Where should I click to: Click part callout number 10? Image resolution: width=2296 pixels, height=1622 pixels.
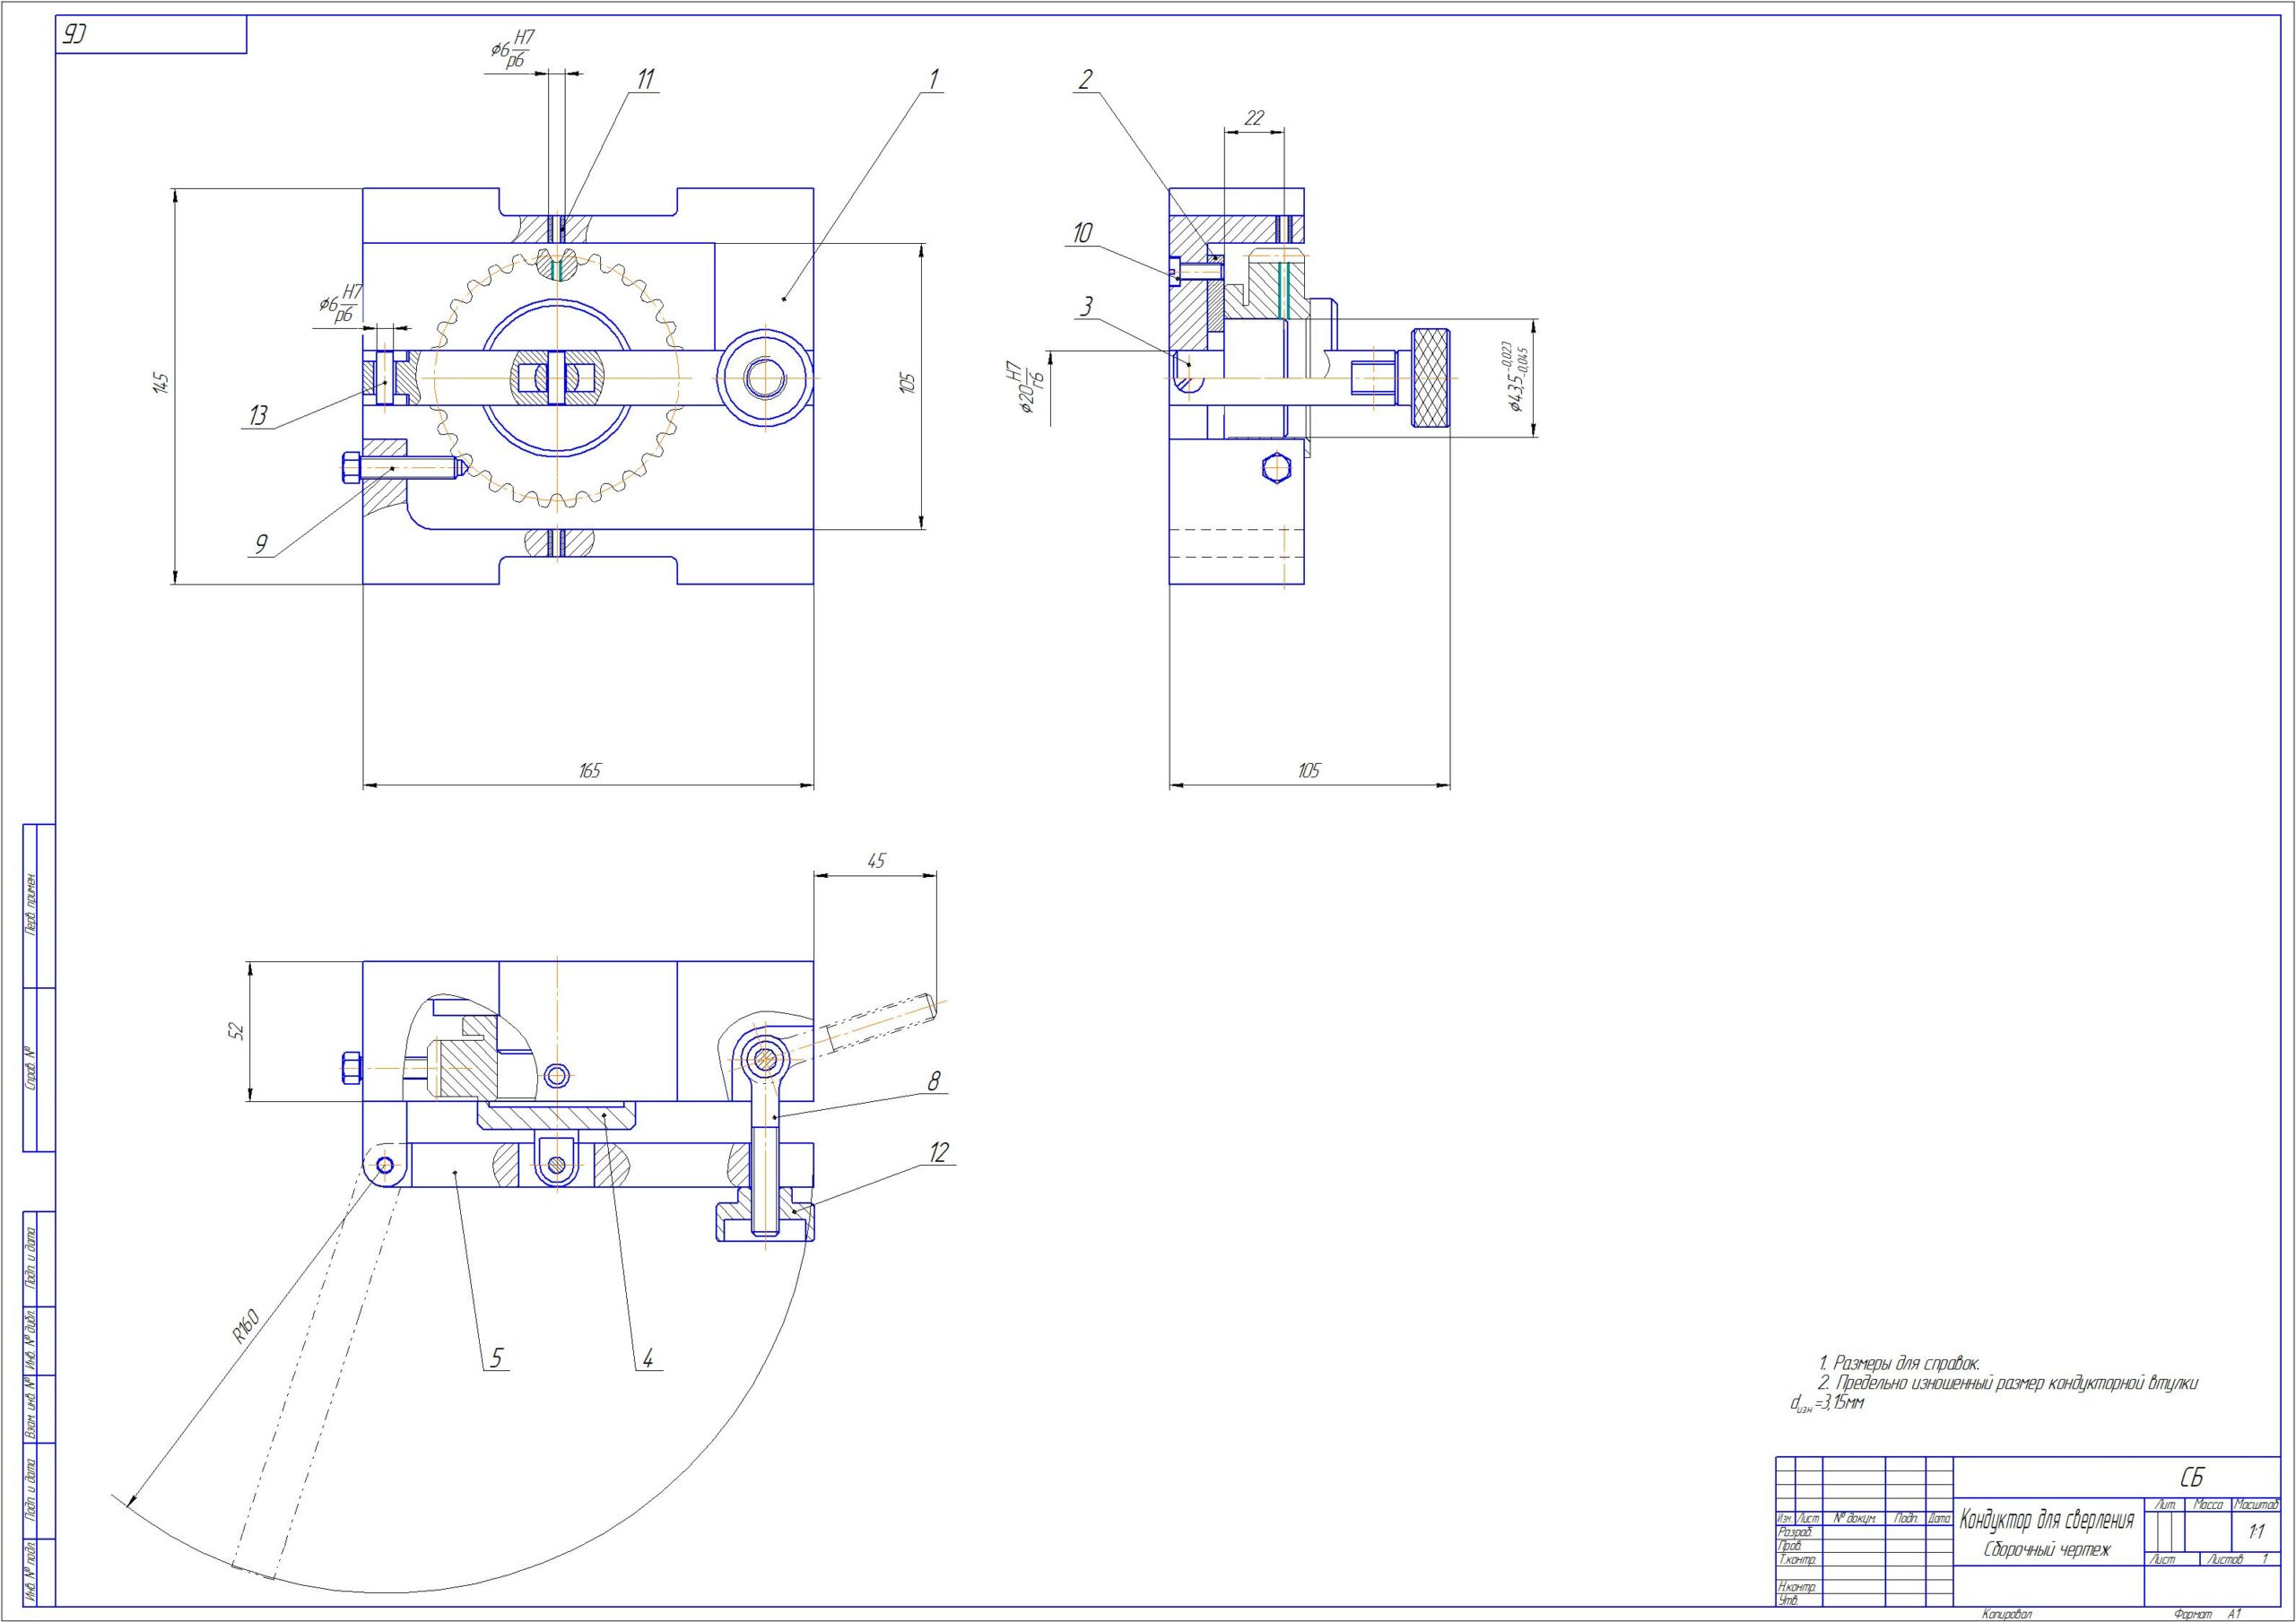click(x=1082, y=233)
